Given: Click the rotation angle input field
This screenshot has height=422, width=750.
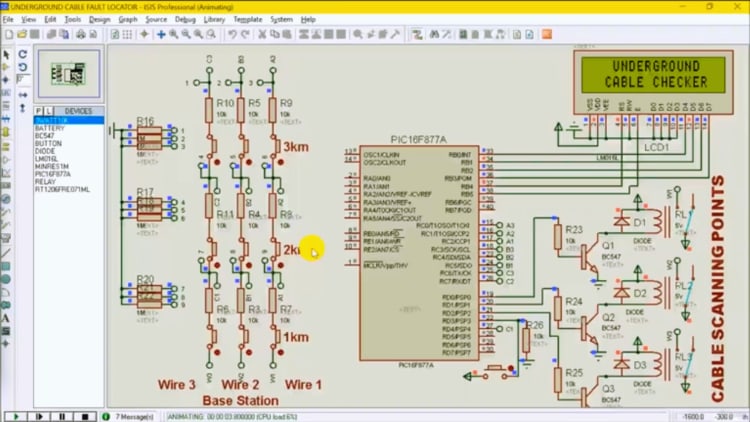Looking at the screenshot, I should pyautogui.click(x=23, y=79).
